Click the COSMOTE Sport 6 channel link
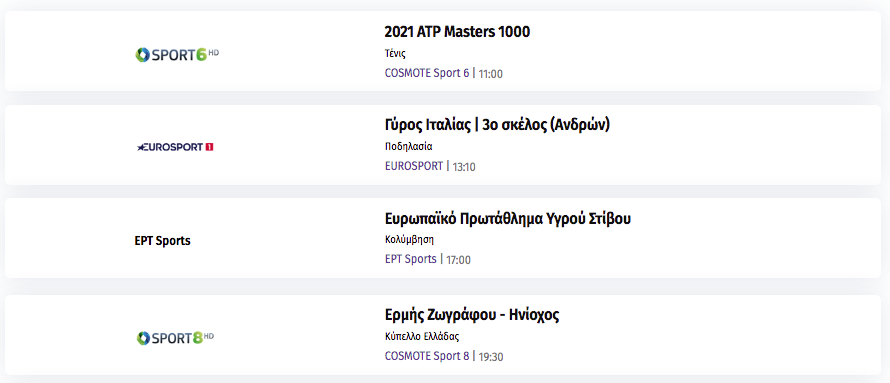Image resolution: width=890 pixels, height=383 pixels. point(427,73)
